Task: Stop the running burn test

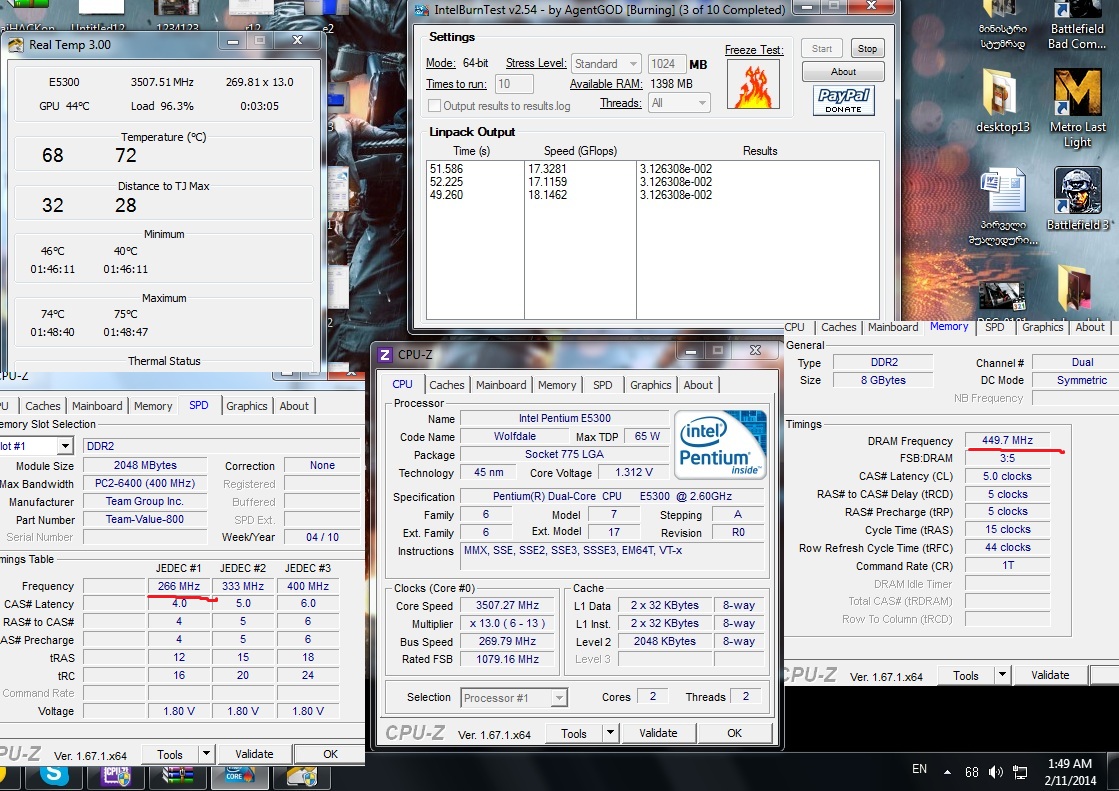Action: pos(867,49)
